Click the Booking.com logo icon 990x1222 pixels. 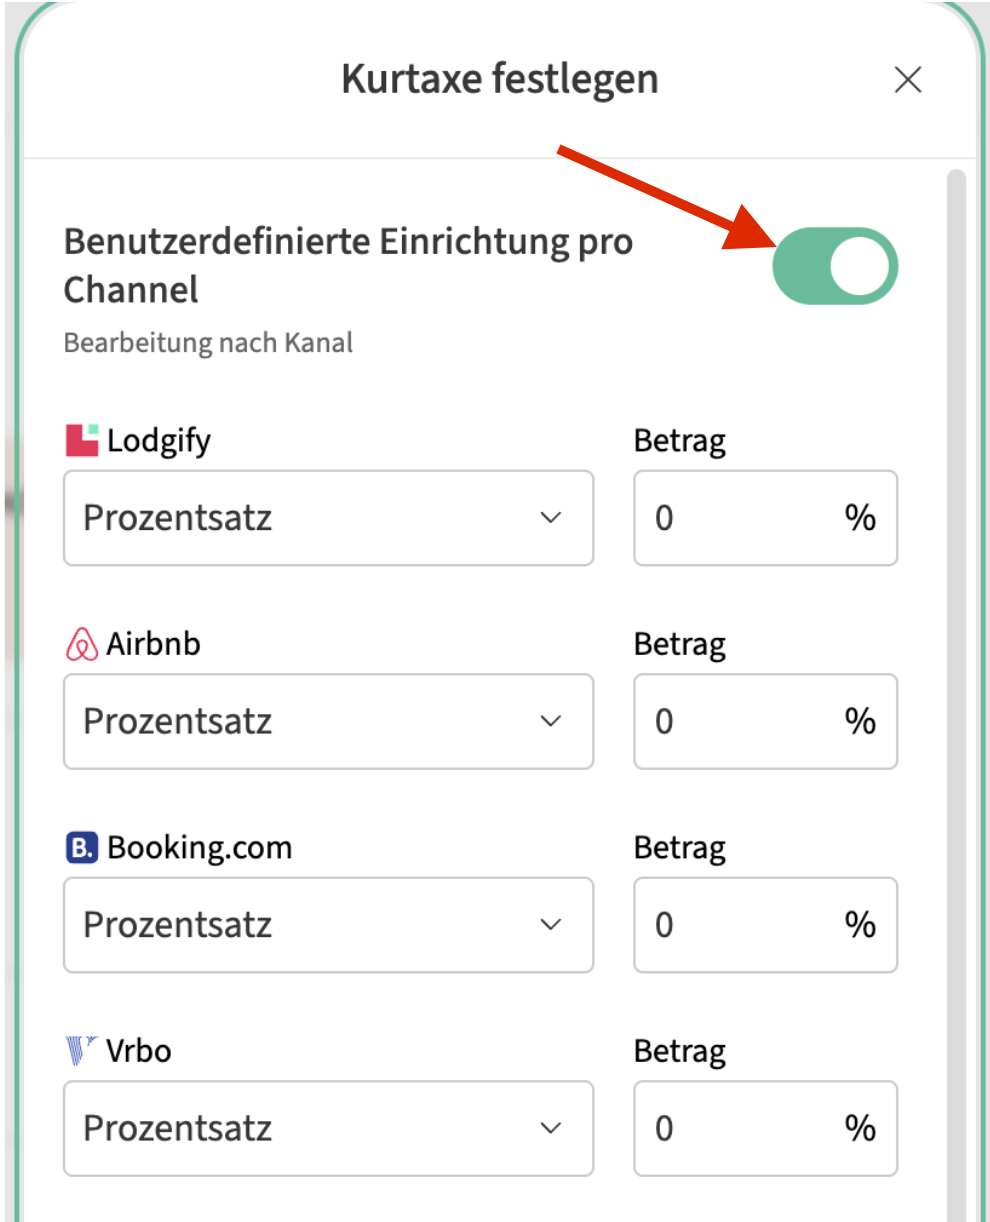point(82,848)
